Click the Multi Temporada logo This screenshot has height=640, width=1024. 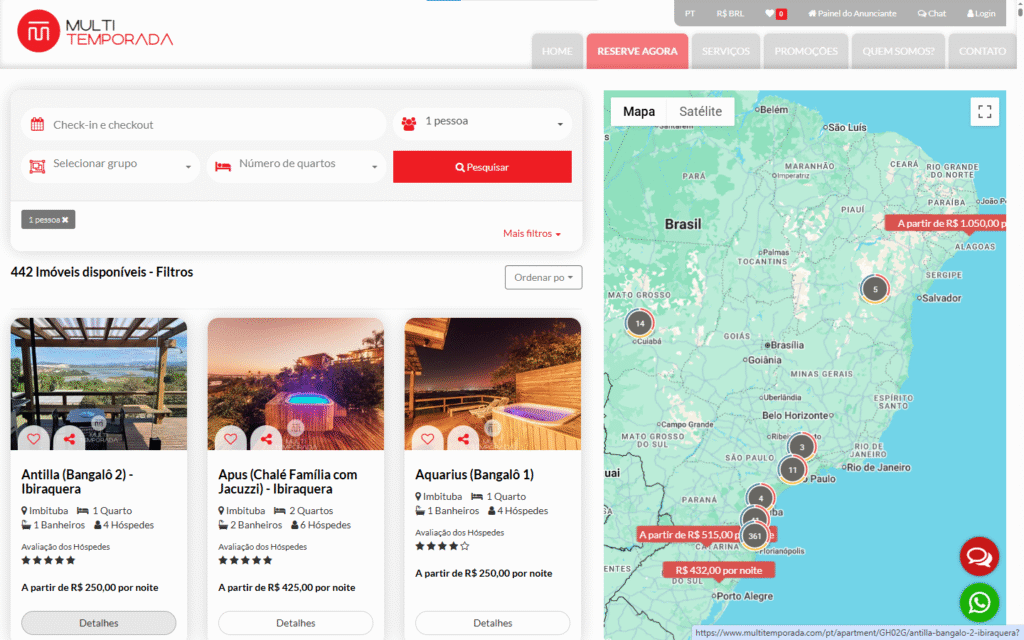pyautogui.click(x=95, y=31)
